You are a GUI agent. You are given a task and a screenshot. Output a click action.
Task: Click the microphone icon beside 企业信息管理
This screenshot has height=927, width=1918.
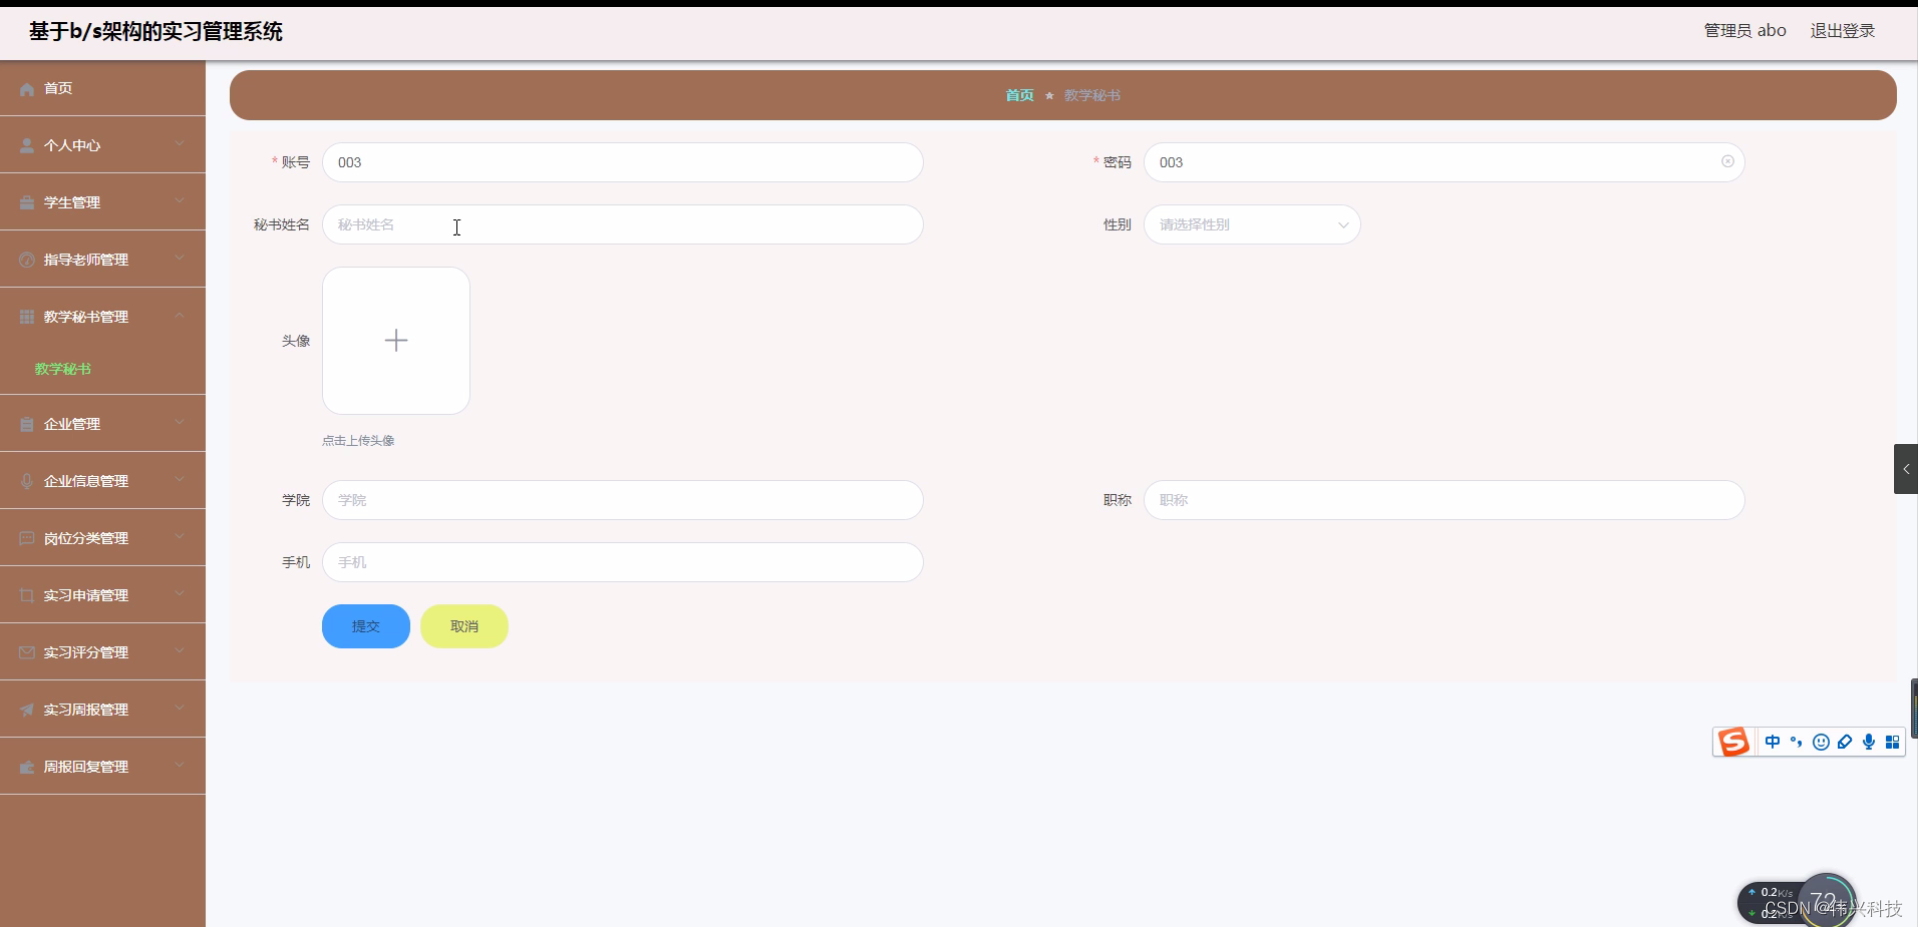pos(25,481)
